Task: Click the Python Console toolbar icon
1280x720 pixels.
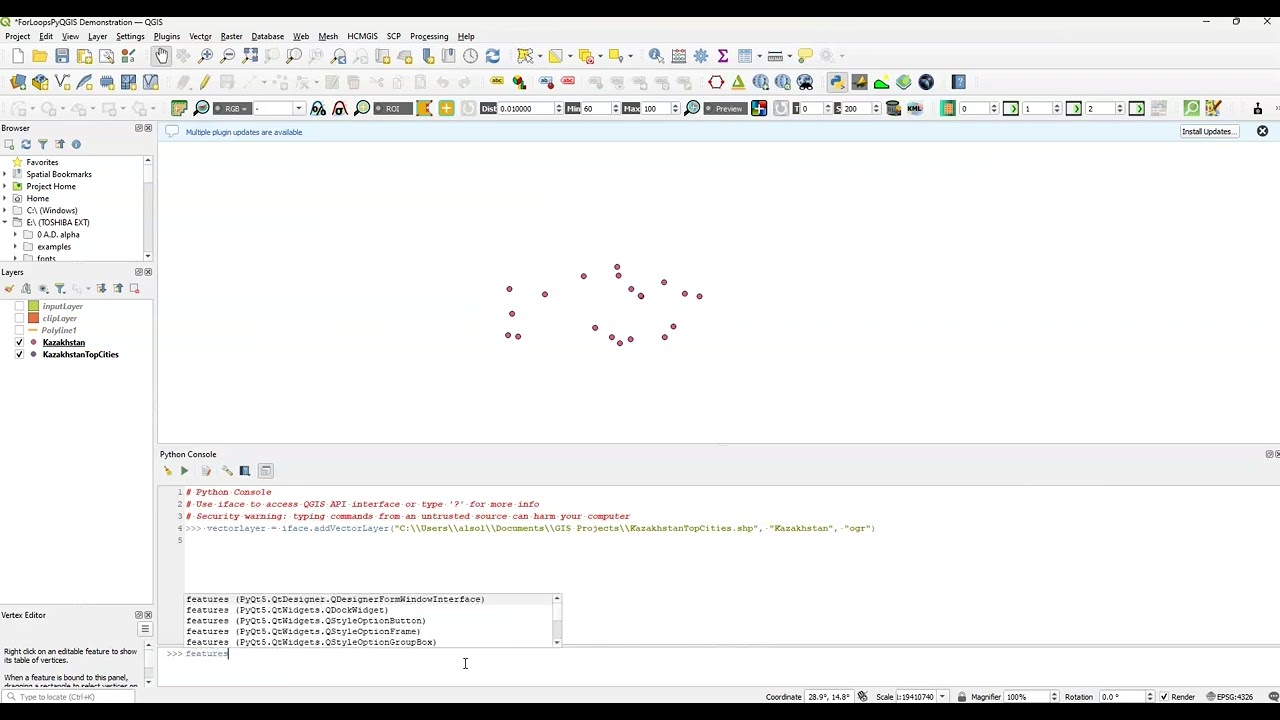Action: click(837, 82)
